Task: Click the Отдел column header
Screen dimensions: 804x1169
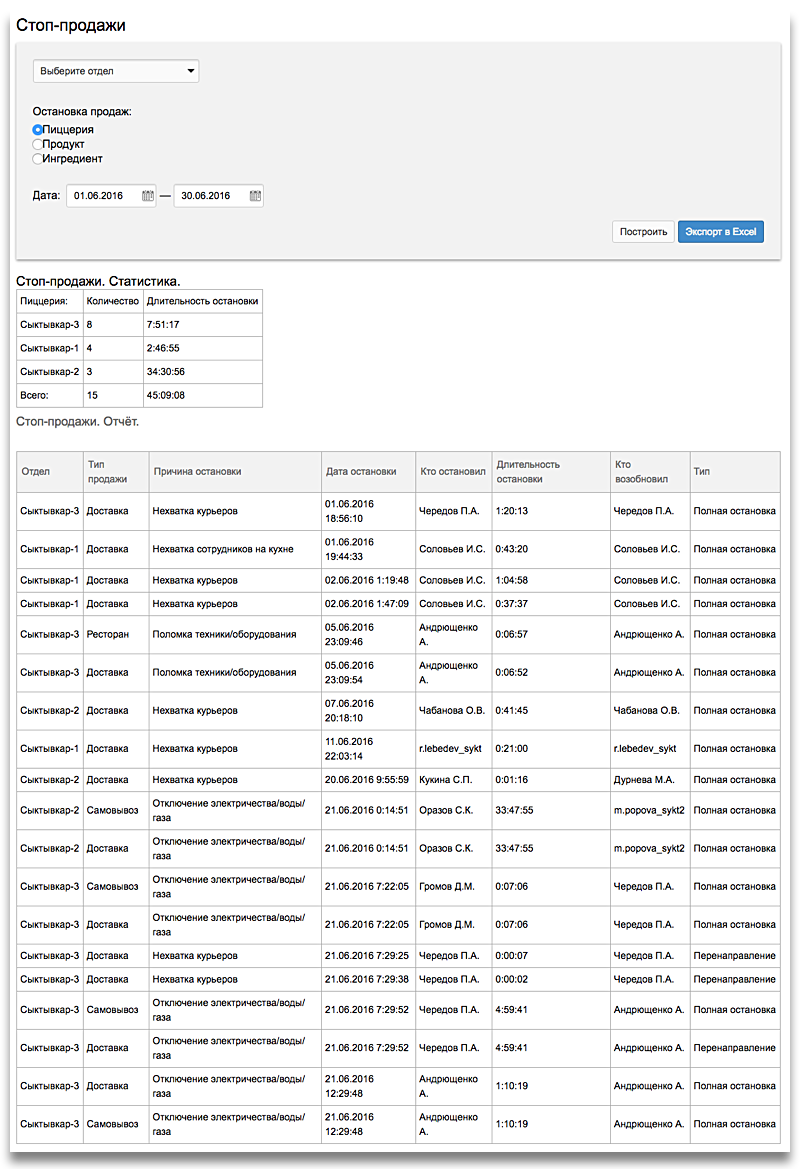Action: [x=49, y=472]
